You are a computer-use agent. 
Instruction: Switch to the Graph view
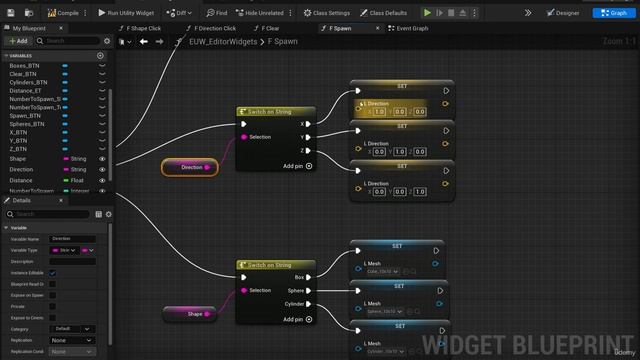pyautogui.click(x=614, y=13)
